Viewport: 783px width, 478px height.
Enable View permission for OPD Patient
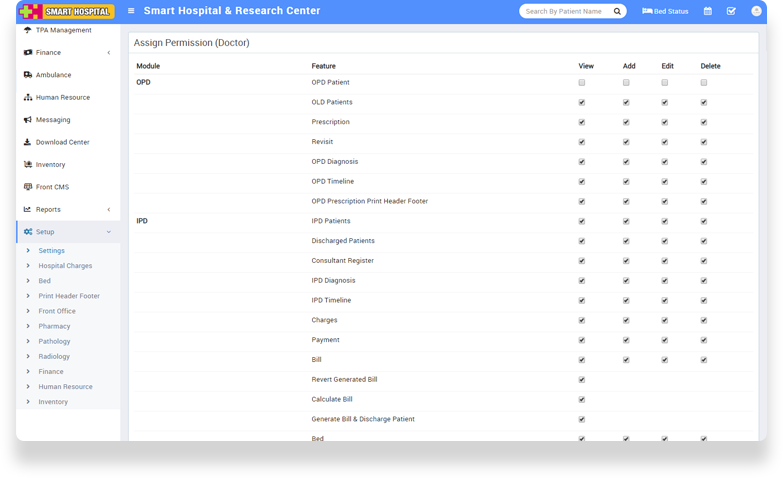click(582, 82)
